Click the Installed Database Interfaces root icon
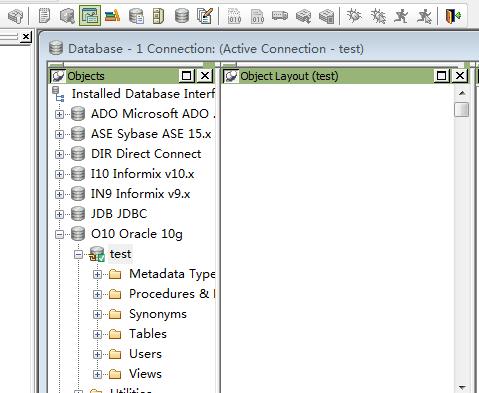The width and height of the screenshot is (479, 393). point(58,94)
